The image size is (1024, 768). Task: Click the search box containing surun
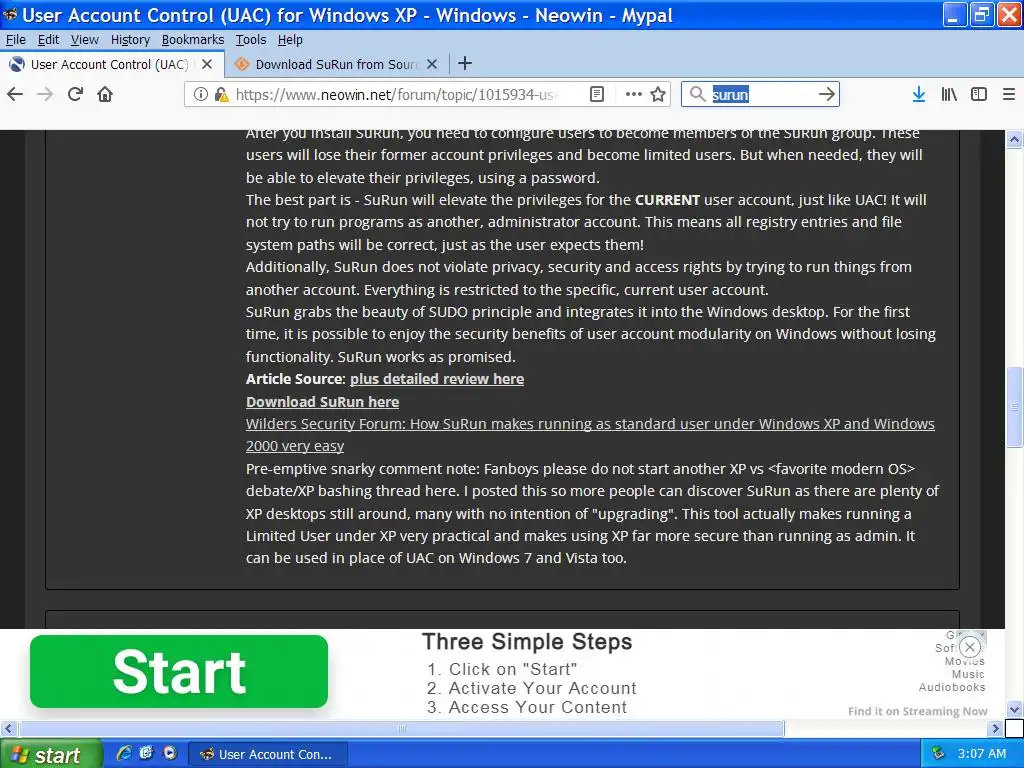(x=761, y=95)
